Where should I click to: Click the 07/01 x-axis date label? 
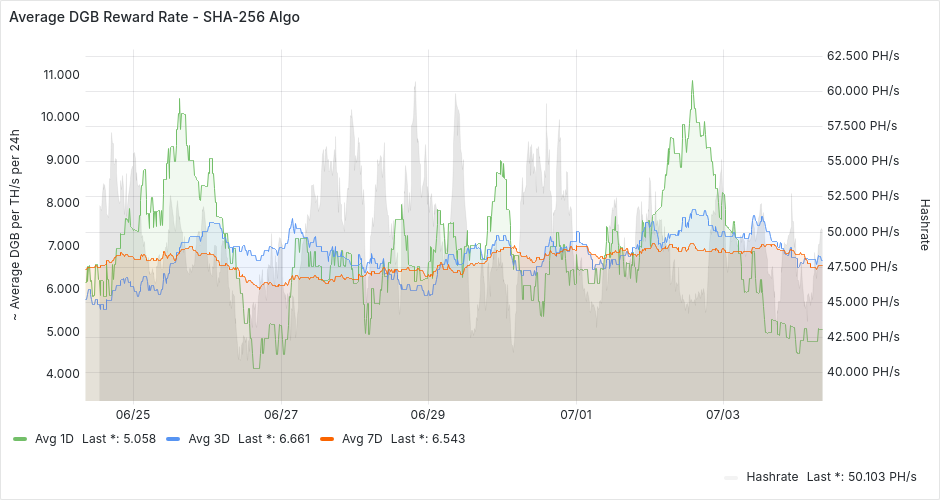tap(576, 414)
